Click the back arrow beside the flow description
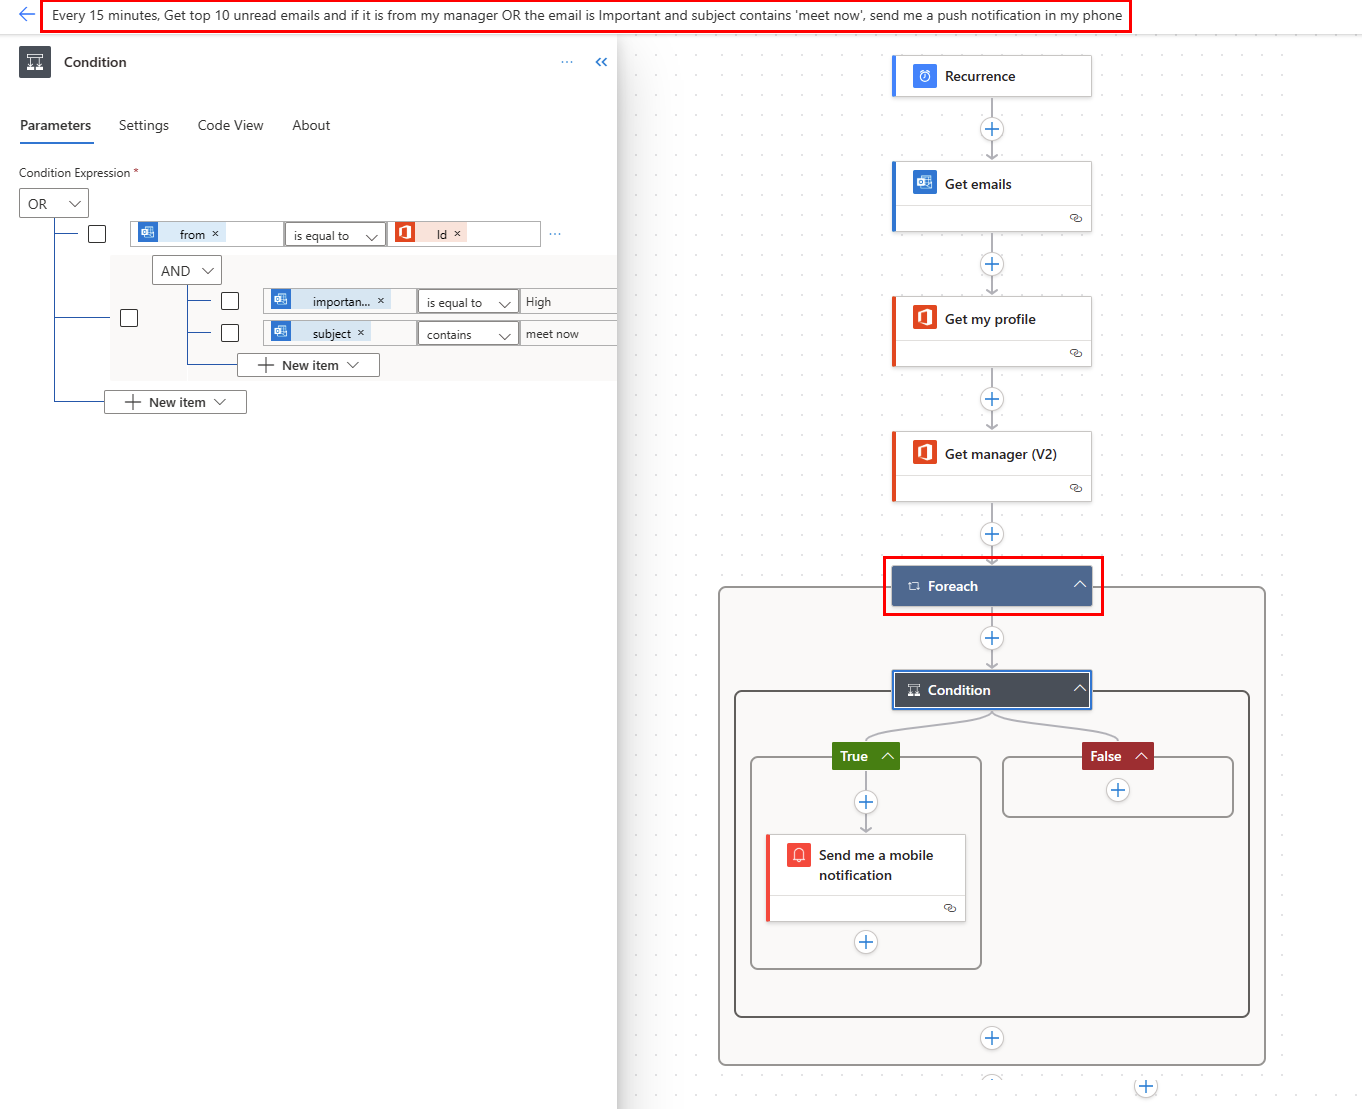Viewport: 1362px width, 1109px height. 26,15
